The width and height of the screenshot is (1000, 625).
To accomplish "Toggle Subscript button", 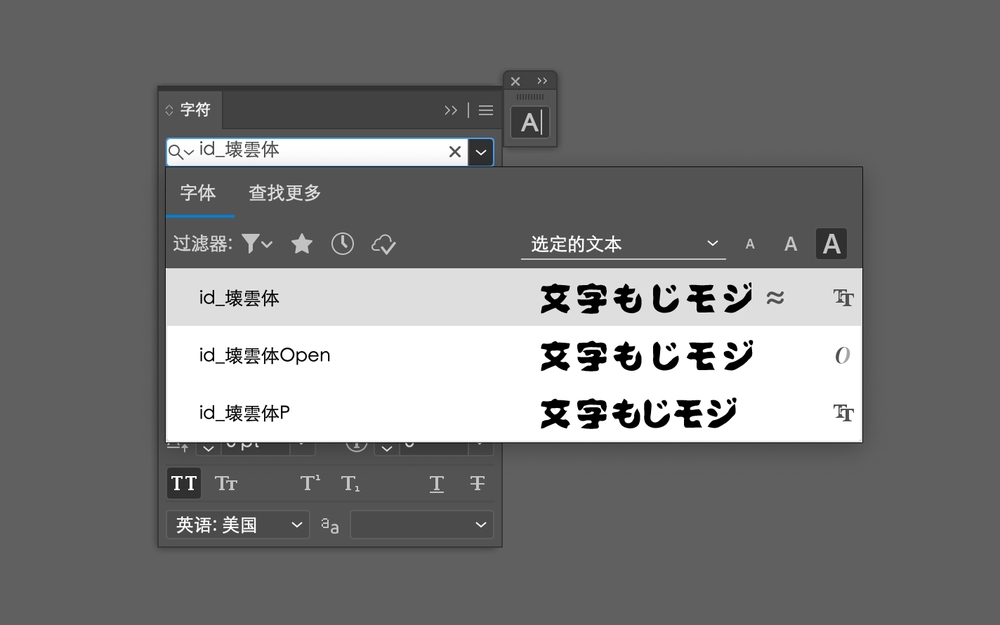I will coord(350,483).
